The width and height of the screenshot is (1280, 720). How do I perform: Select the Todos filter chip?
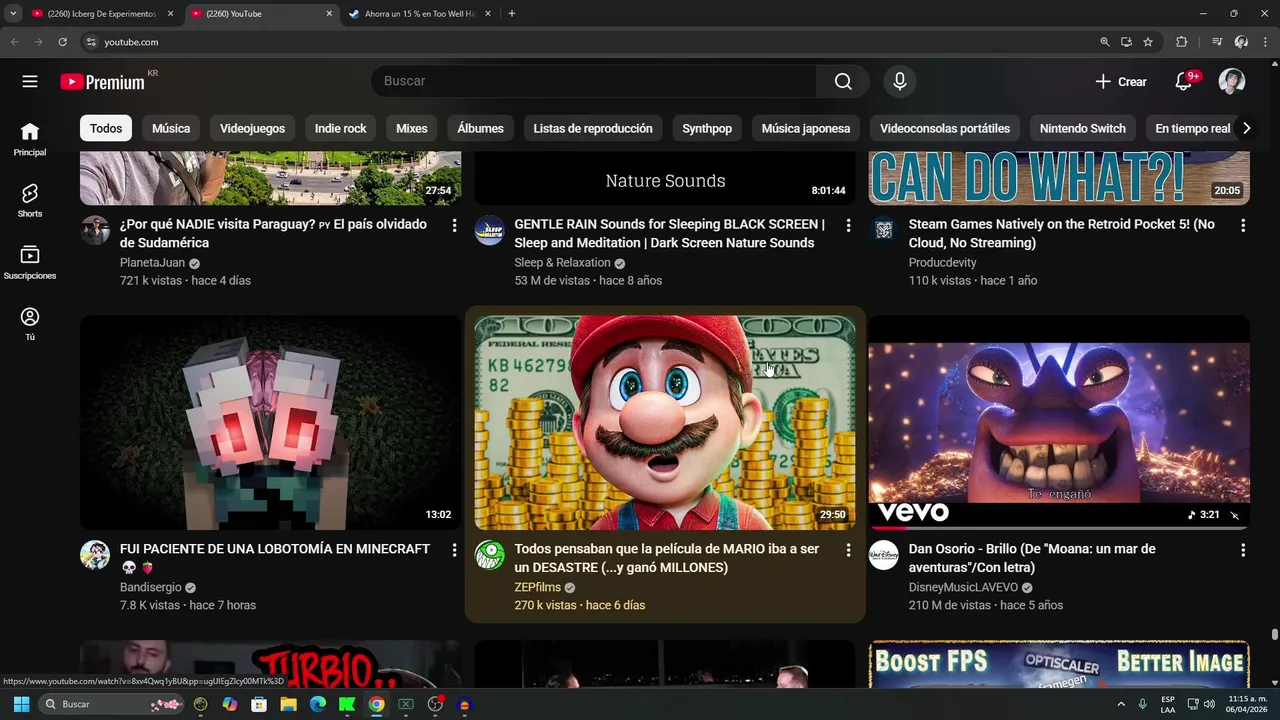pyautogui.click(x=106, y=128)
